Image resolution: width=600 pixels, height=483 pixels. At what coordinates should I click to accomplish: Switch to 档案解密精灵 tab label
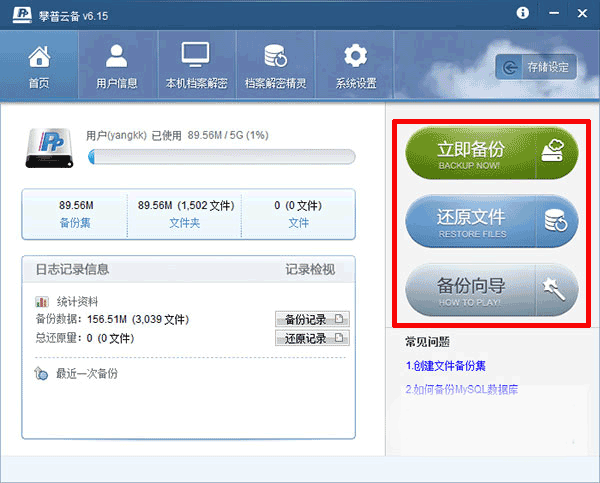(x=276, y=83)
